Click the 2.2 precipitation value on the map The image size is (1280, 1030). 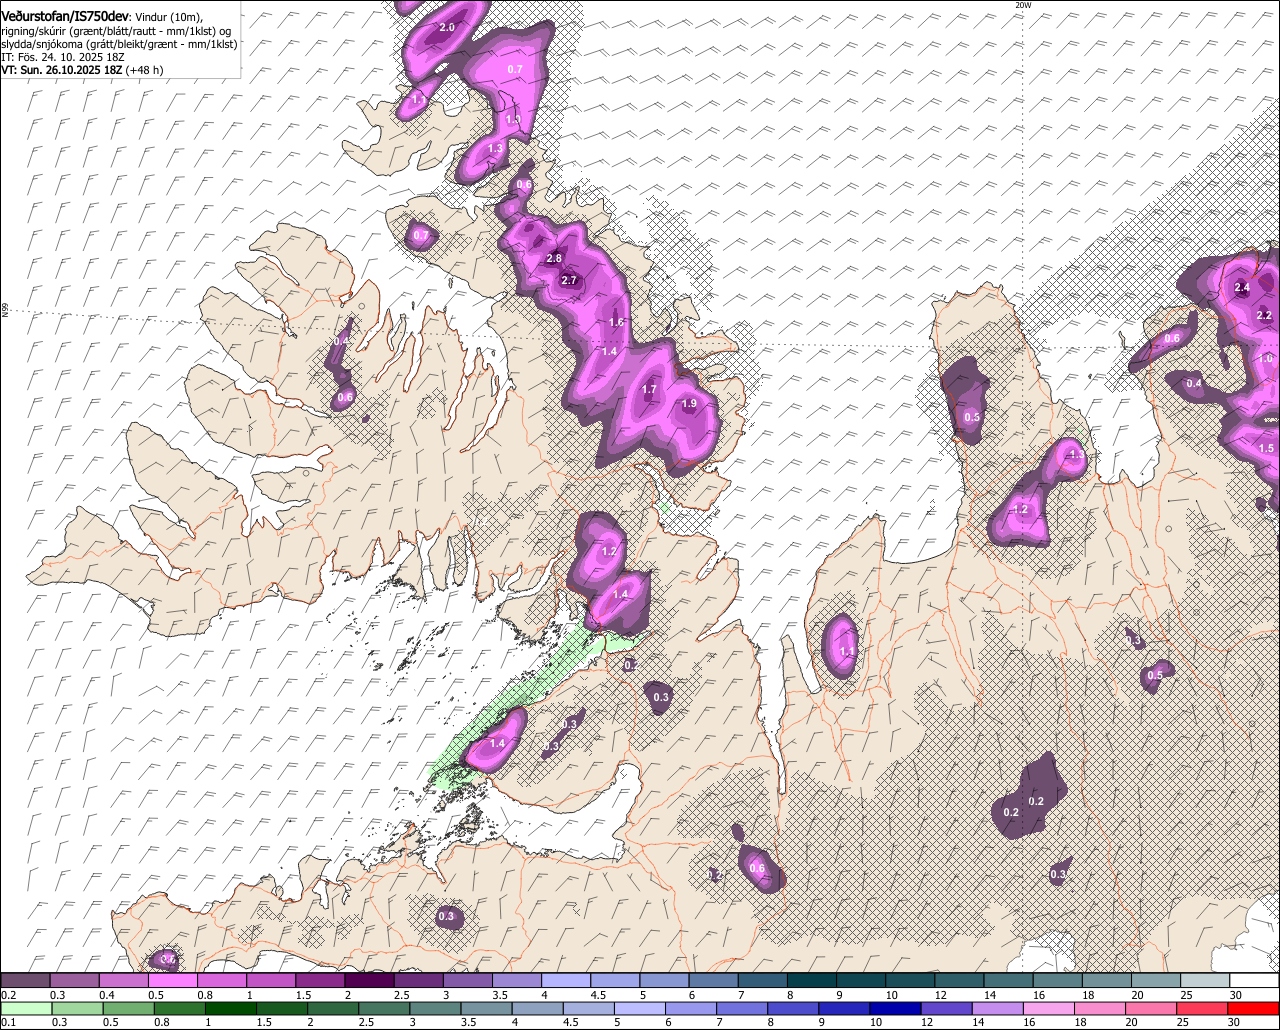(x=1264, y=315)
